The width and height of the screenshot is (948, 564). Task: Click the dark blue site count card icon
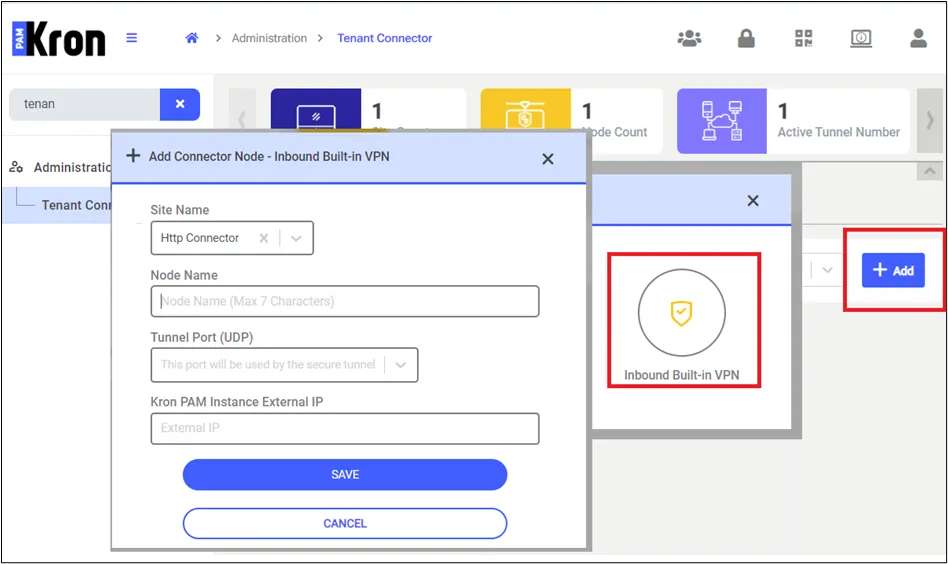[316, 109]
